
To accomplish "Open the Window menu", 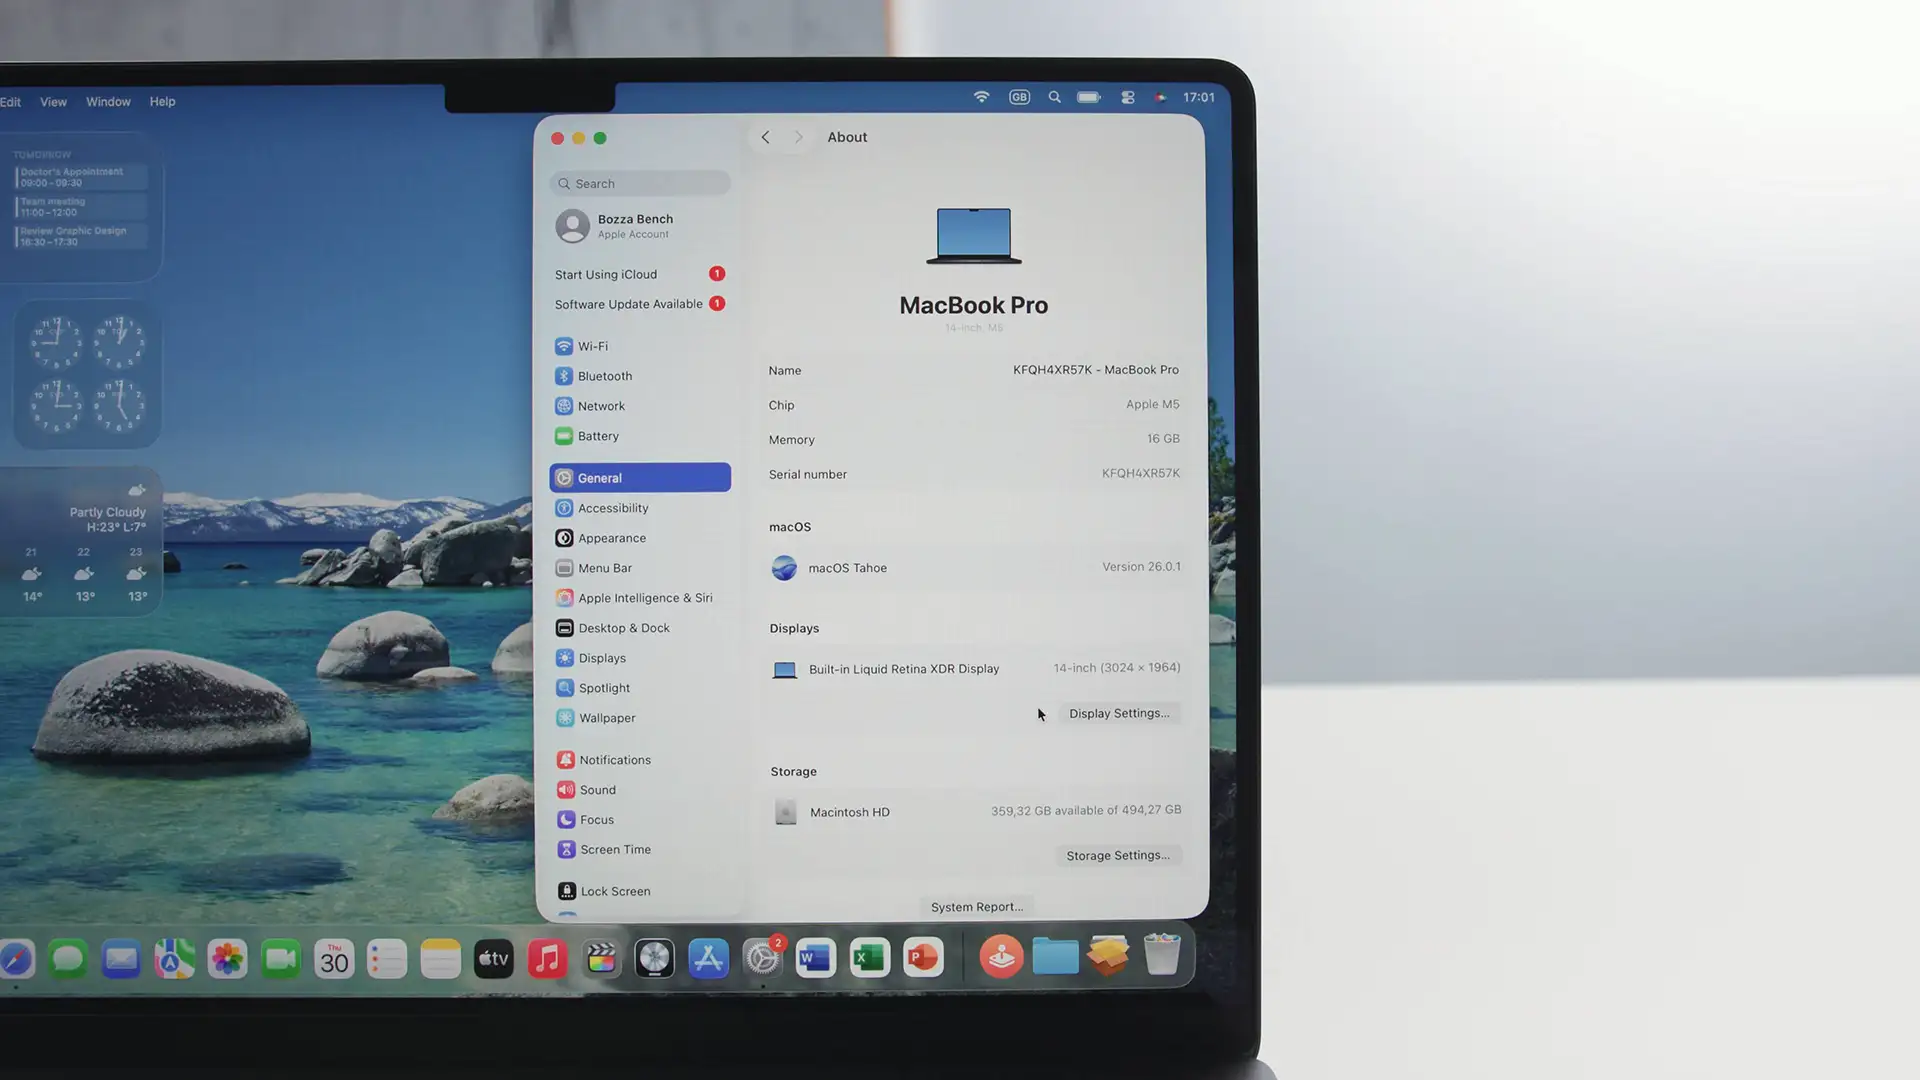I will [108, 102].
